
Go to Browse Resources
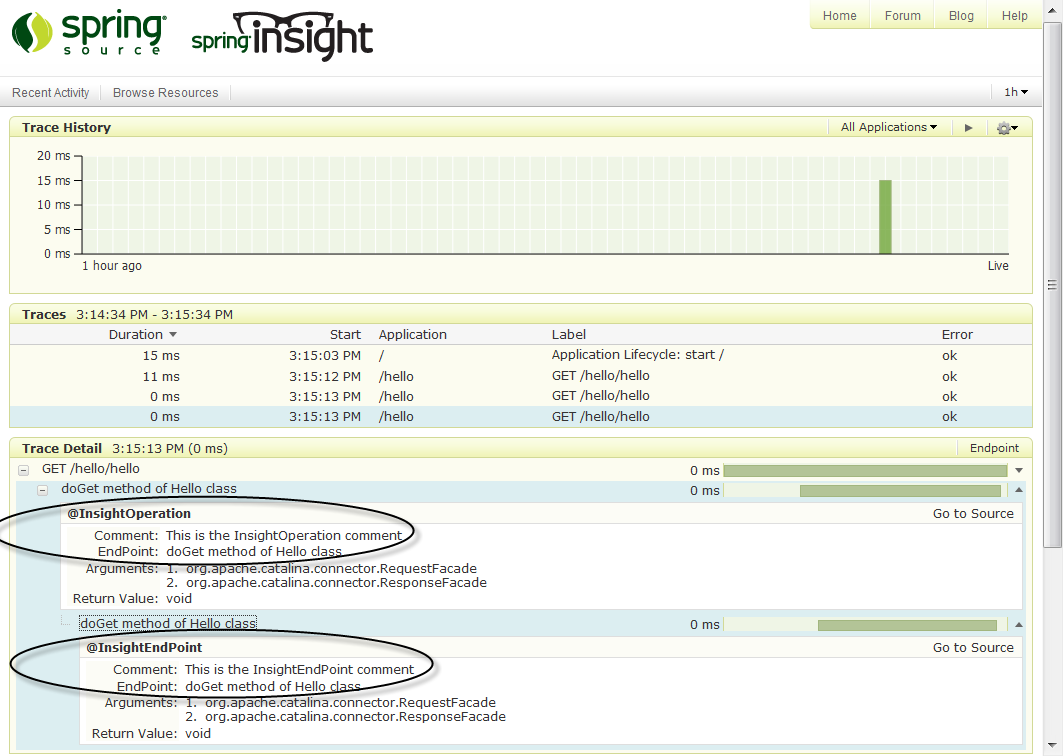point(165,93)
